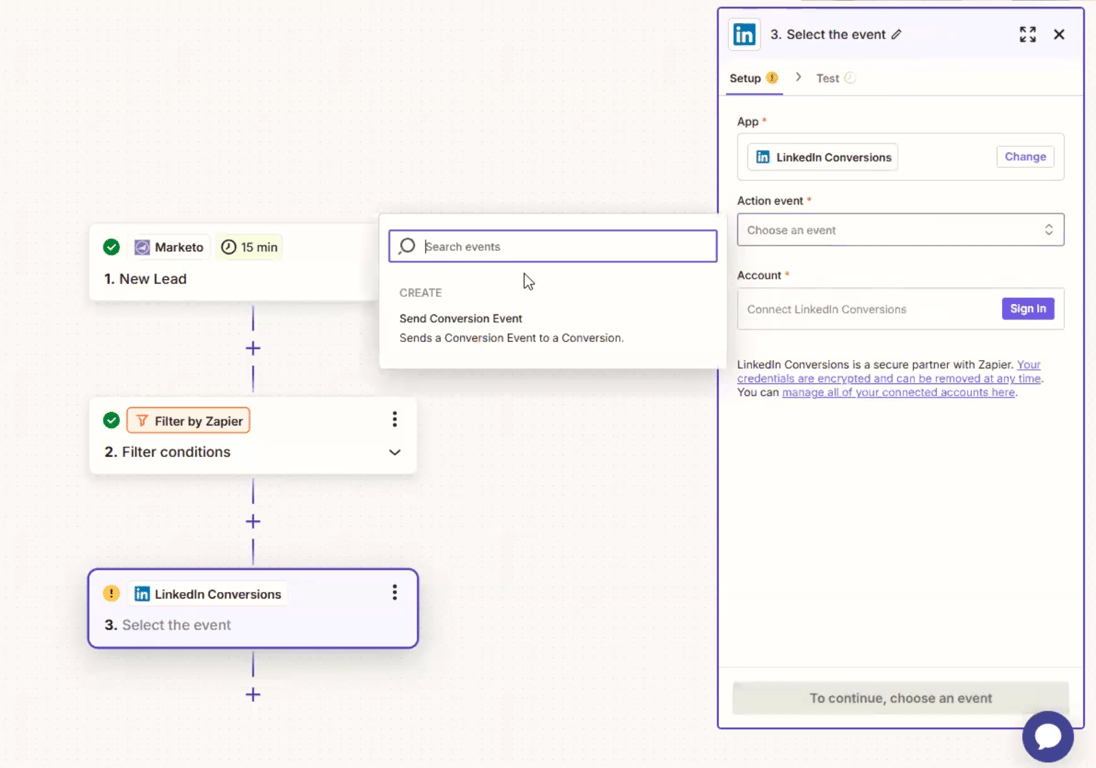Image resolution: width=1096 pixels, height=768 pixels.
Task: Click the Marketo app icon
Action: pyautogui.click(x=142, y=247)
